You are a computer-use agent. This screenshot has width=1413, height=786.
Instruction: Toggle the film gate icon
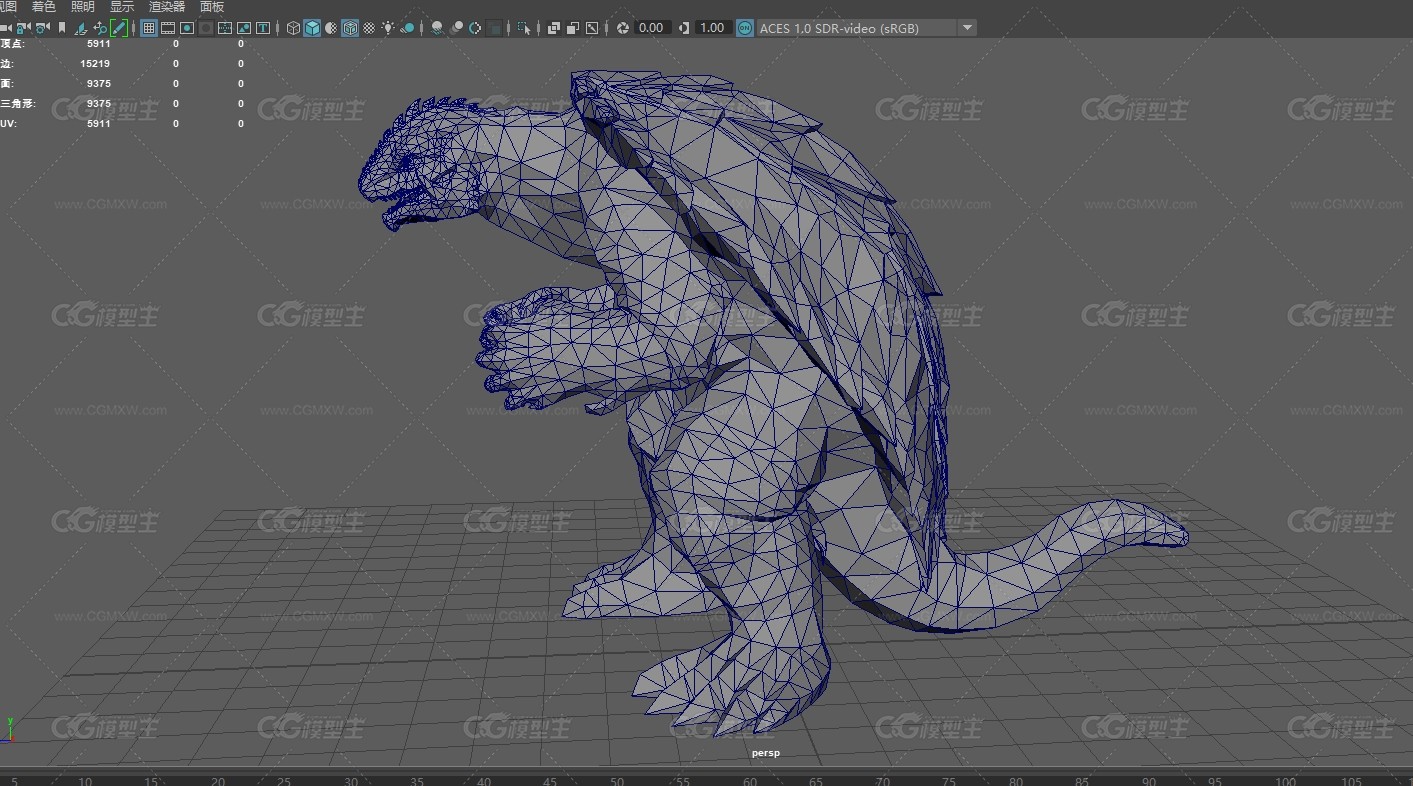(168, 28)
